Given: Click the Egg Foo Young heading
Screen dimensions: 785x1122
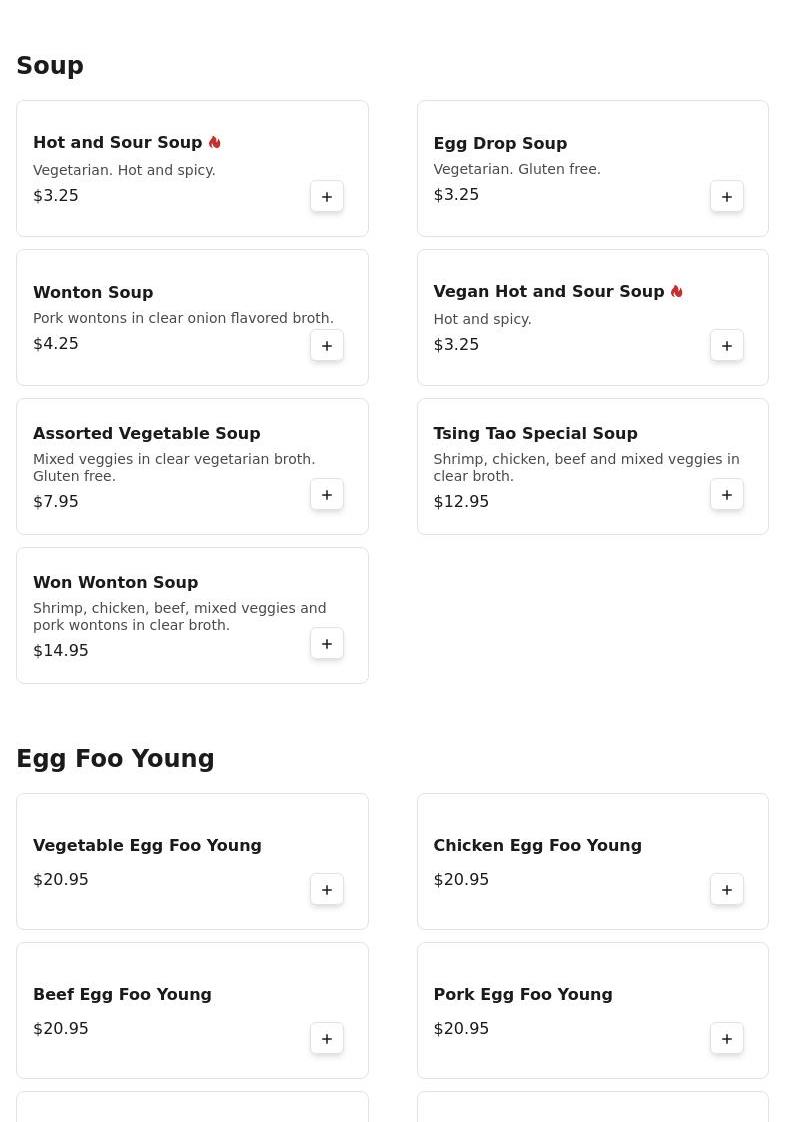Looking at the screenshot, I should click(x=115, y=759).
